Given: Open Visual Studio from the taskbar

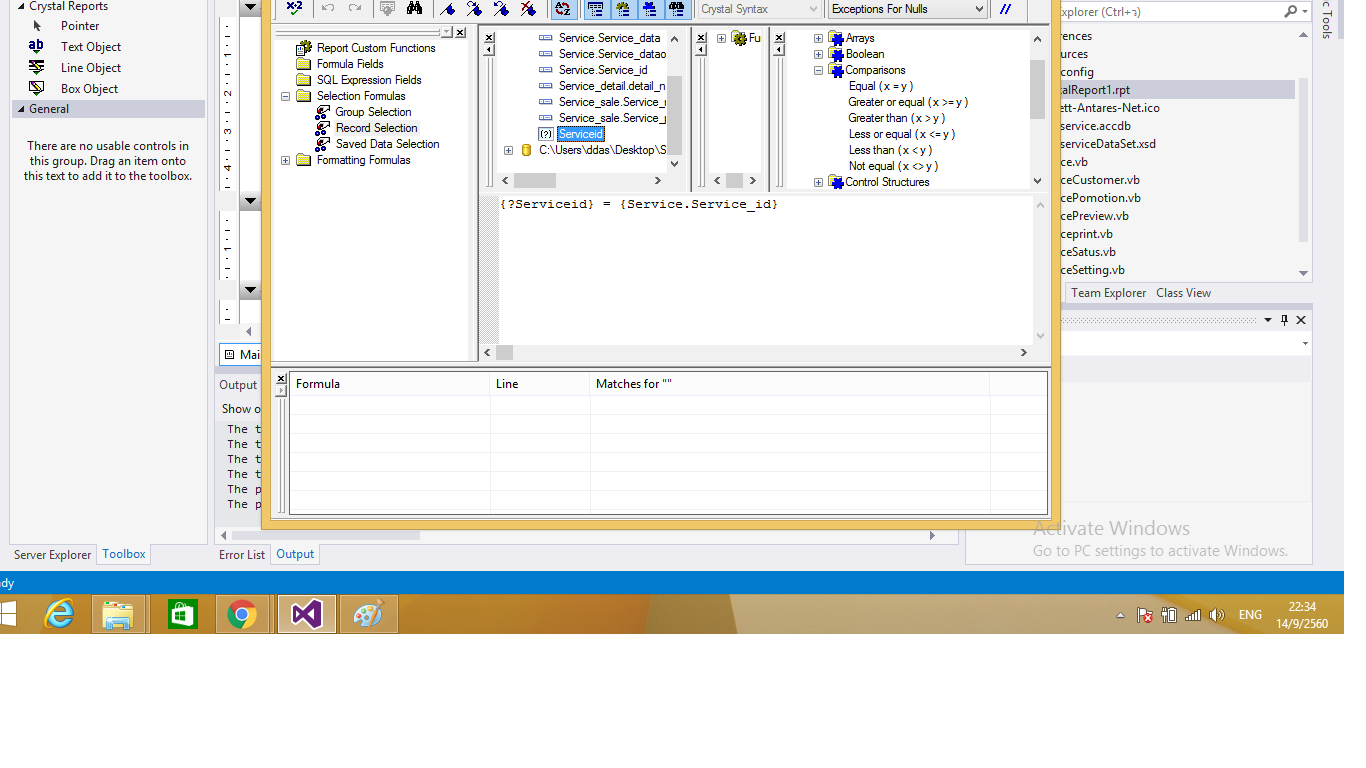Looking at the screenshot, I should [306, 614].
